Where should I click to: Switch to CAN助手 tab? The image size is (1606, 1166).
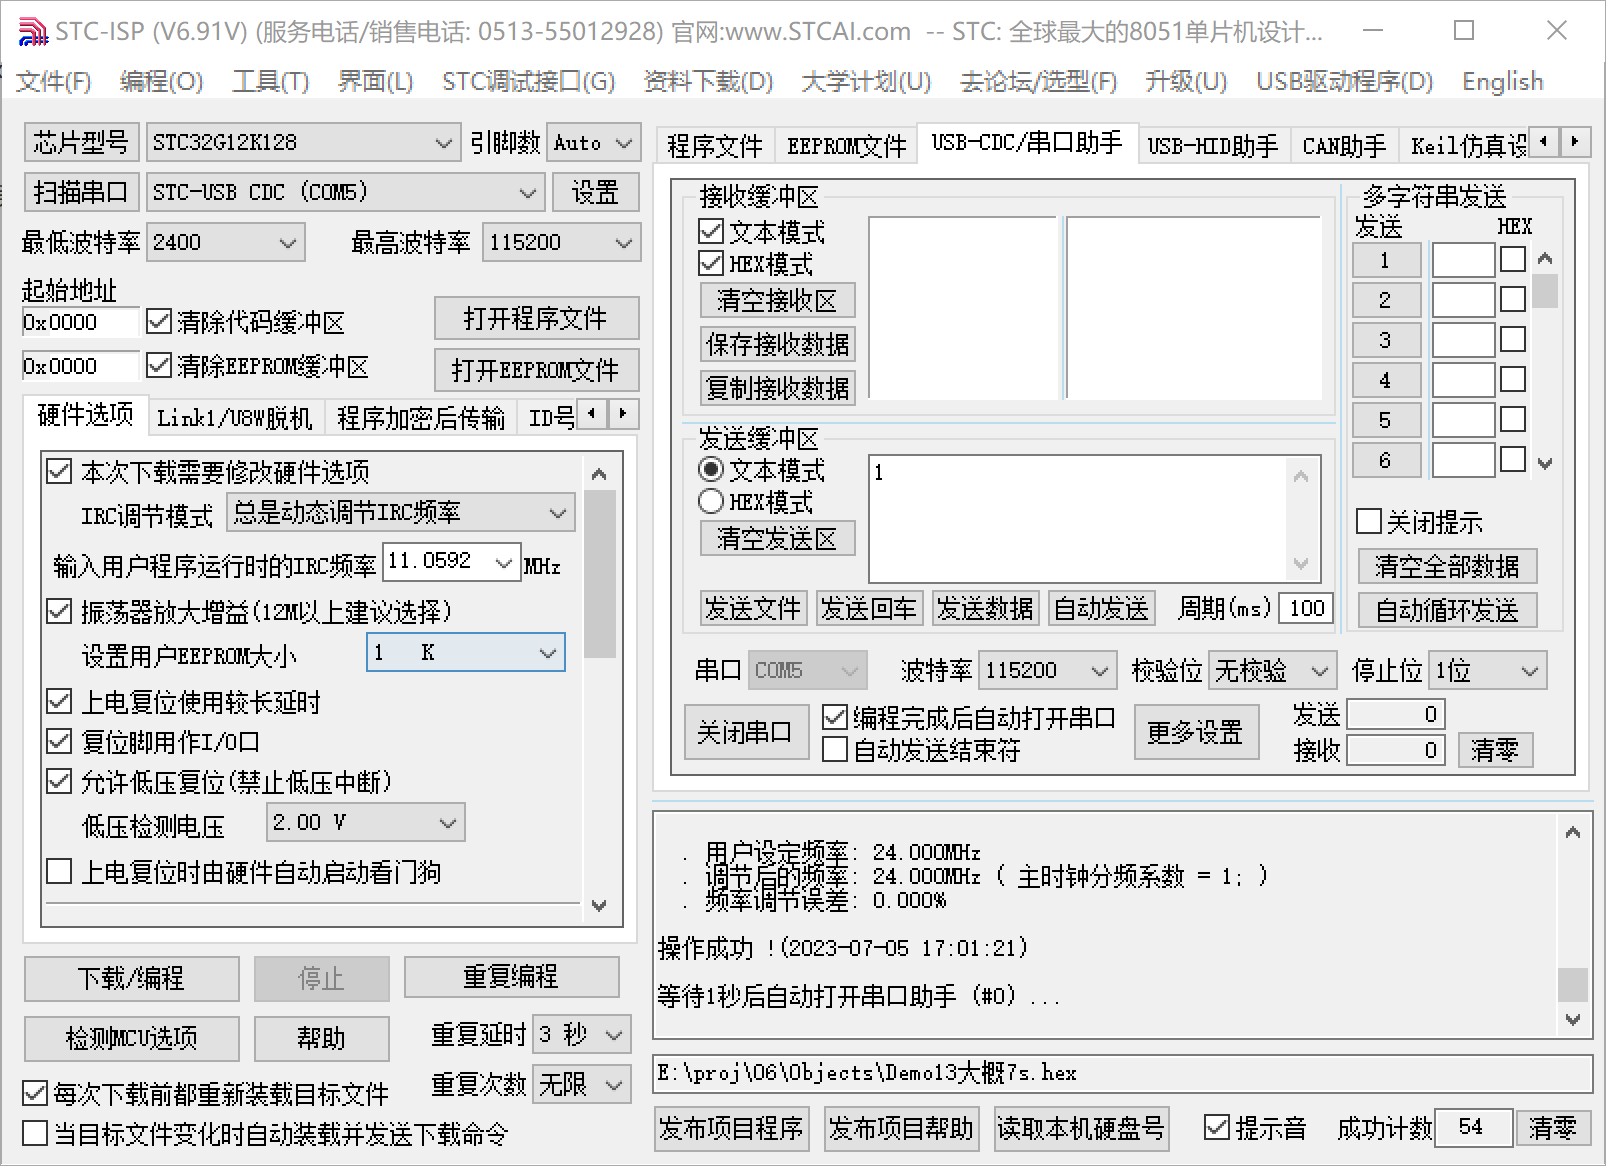point(1344,146)
